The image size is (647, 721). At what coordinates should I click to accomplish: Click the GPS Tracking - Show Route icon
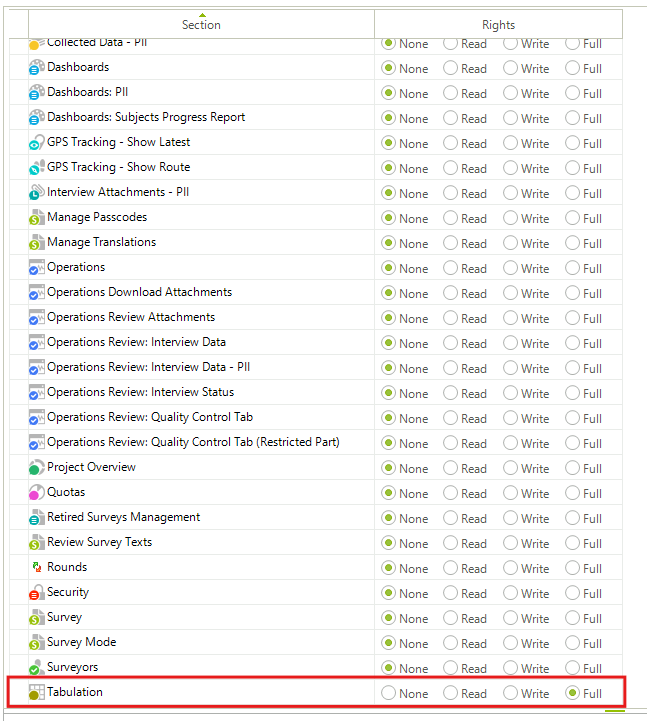(x=36, y=167)
